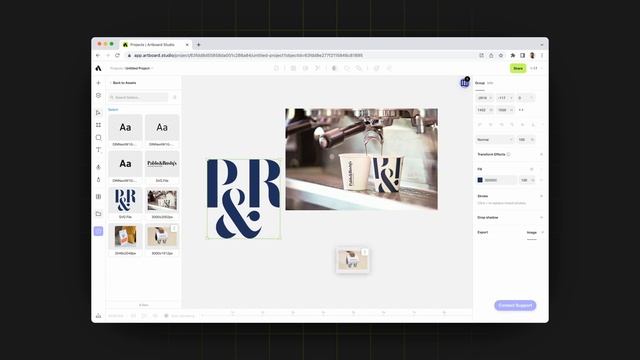
Task: Click the browser back arrow
Action: point(98,56)
